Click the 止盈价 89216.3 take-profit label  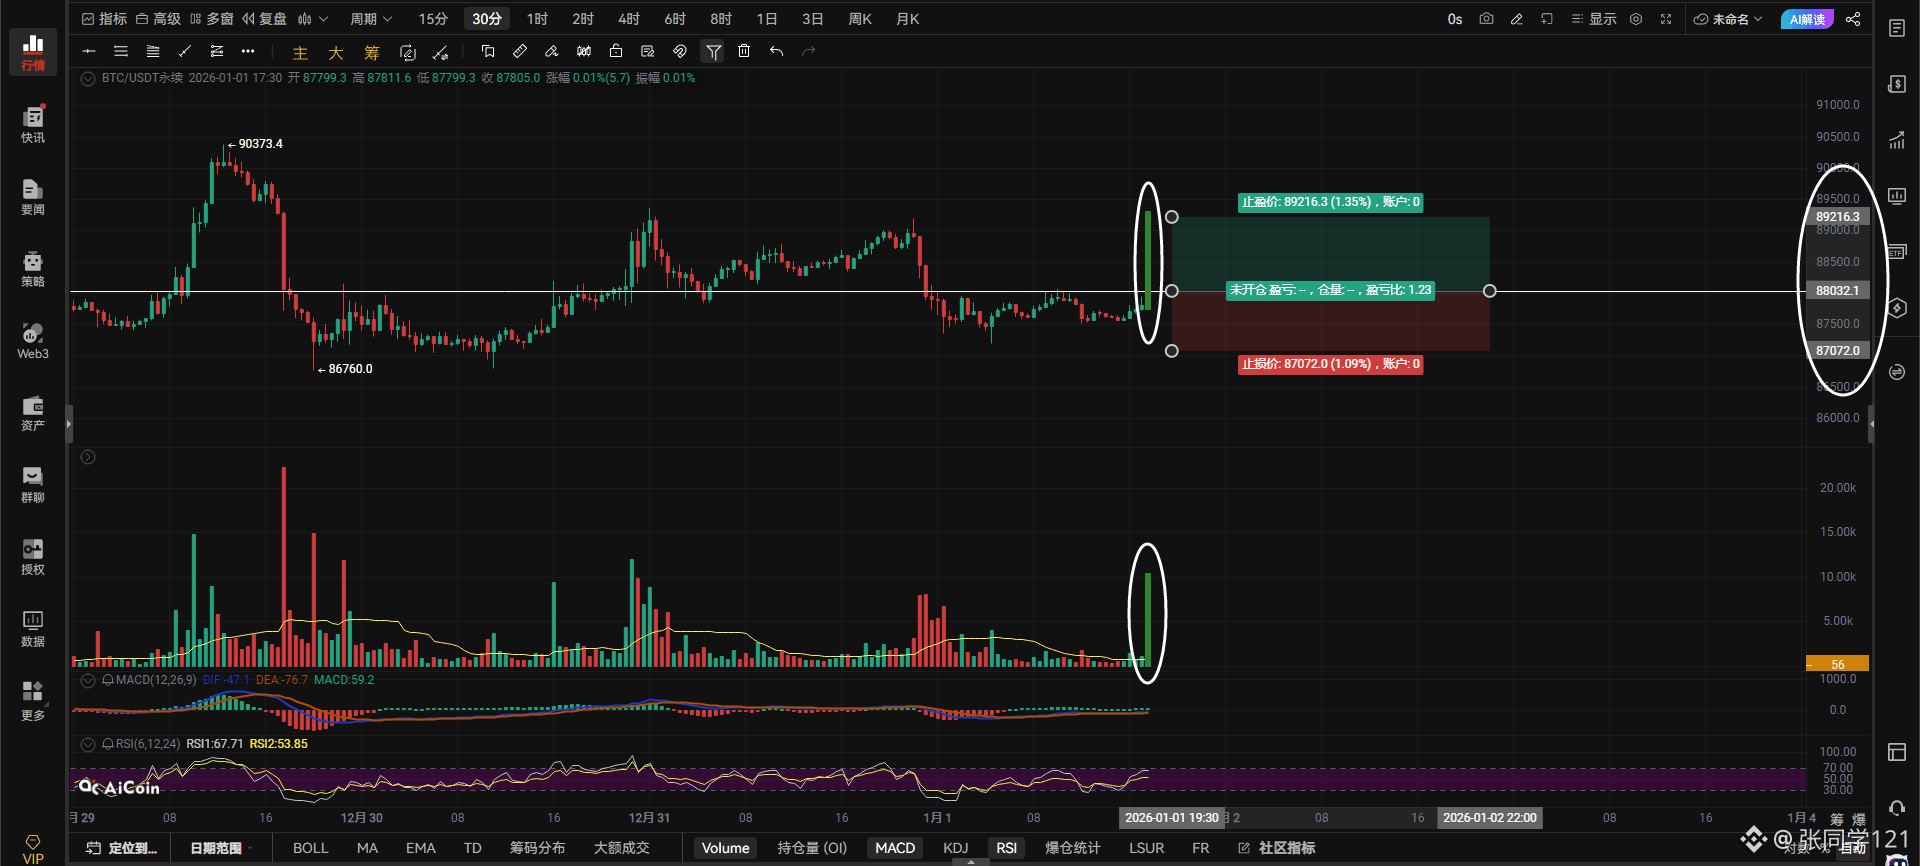click(x=1330, y=202)
